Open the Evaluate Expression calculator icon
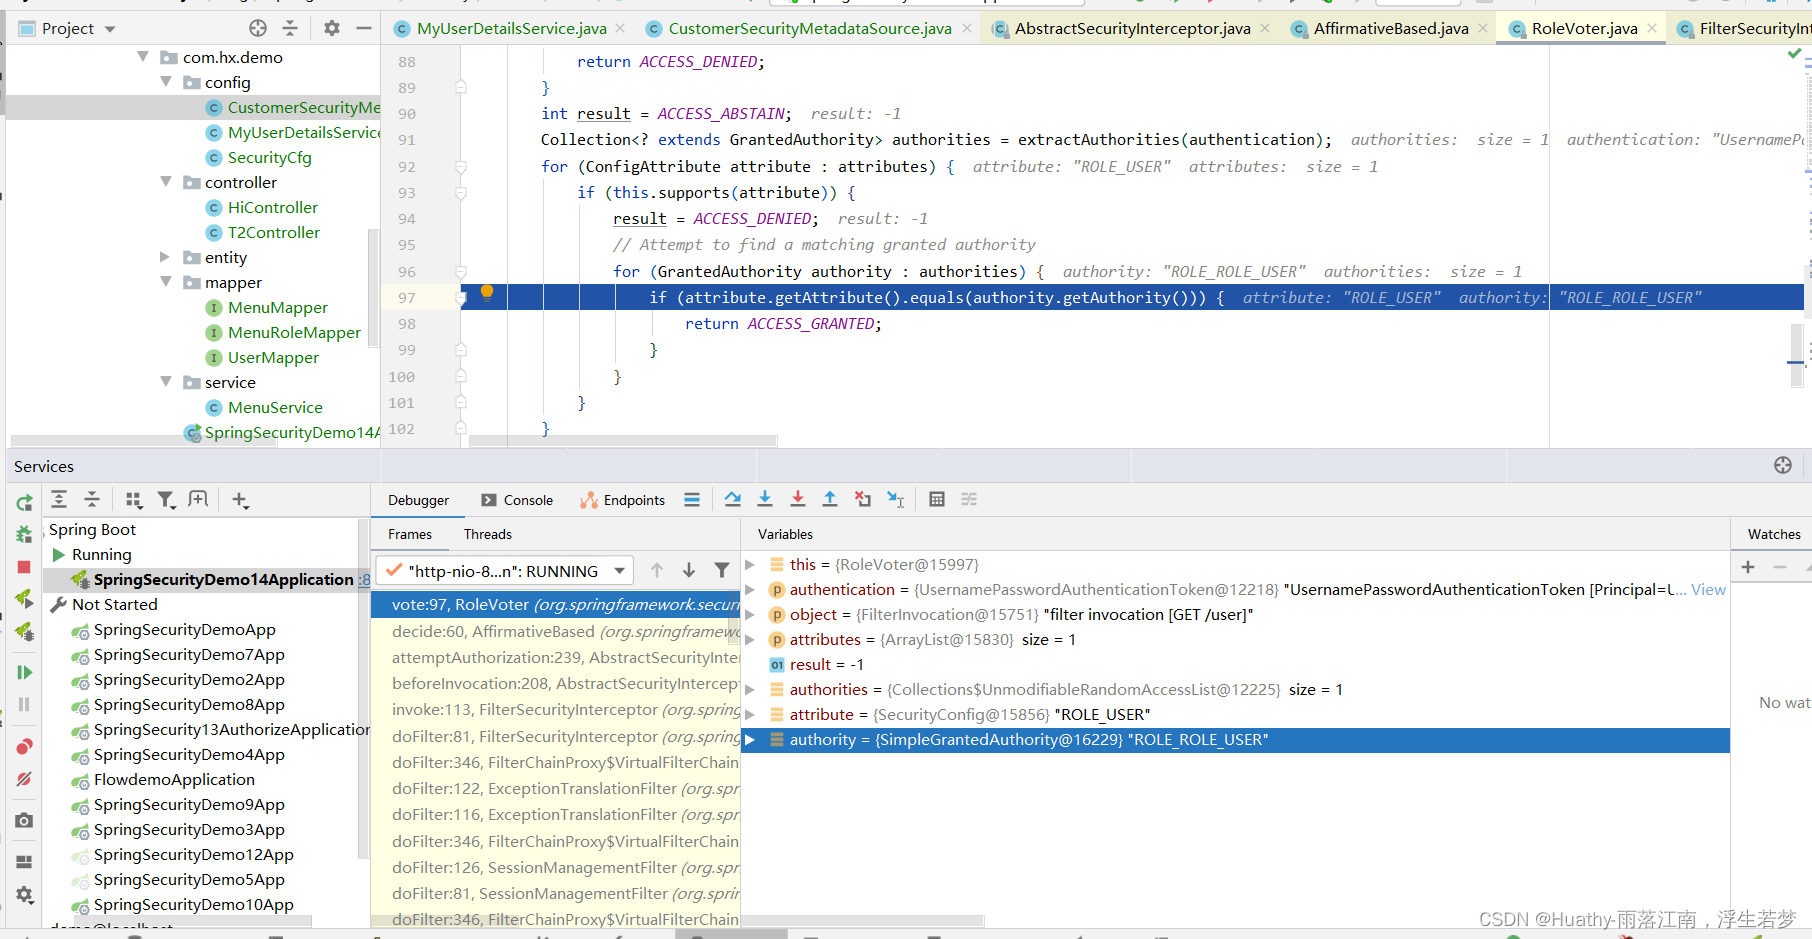This screenshot has width=1812, height=939. click(x=937, y=499)
